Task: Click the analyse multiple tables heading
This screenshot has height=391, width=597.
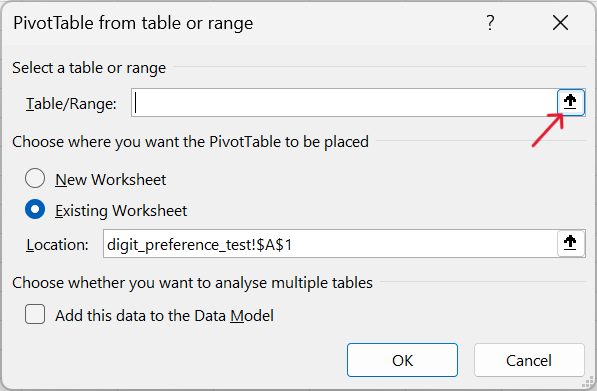Action: [x=193, y=283]
